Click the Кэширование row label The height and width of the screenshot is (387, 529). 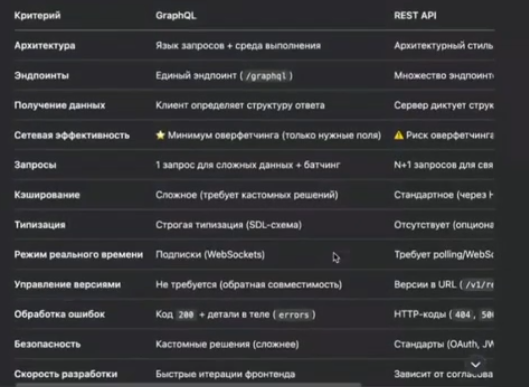click(47, 195)
